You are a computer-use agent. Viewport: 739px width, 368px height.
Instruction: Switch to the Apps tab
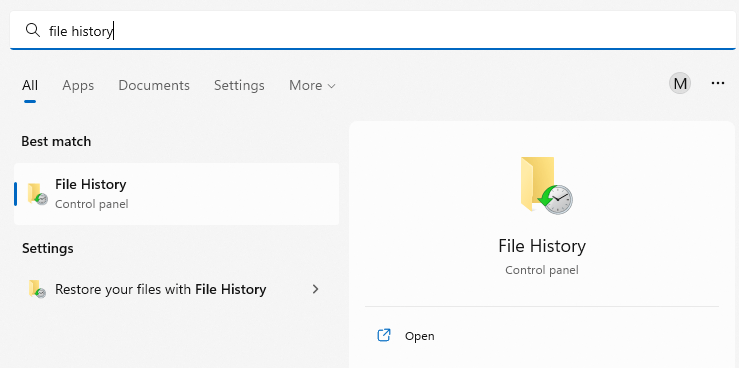click(x=78, y=85)
